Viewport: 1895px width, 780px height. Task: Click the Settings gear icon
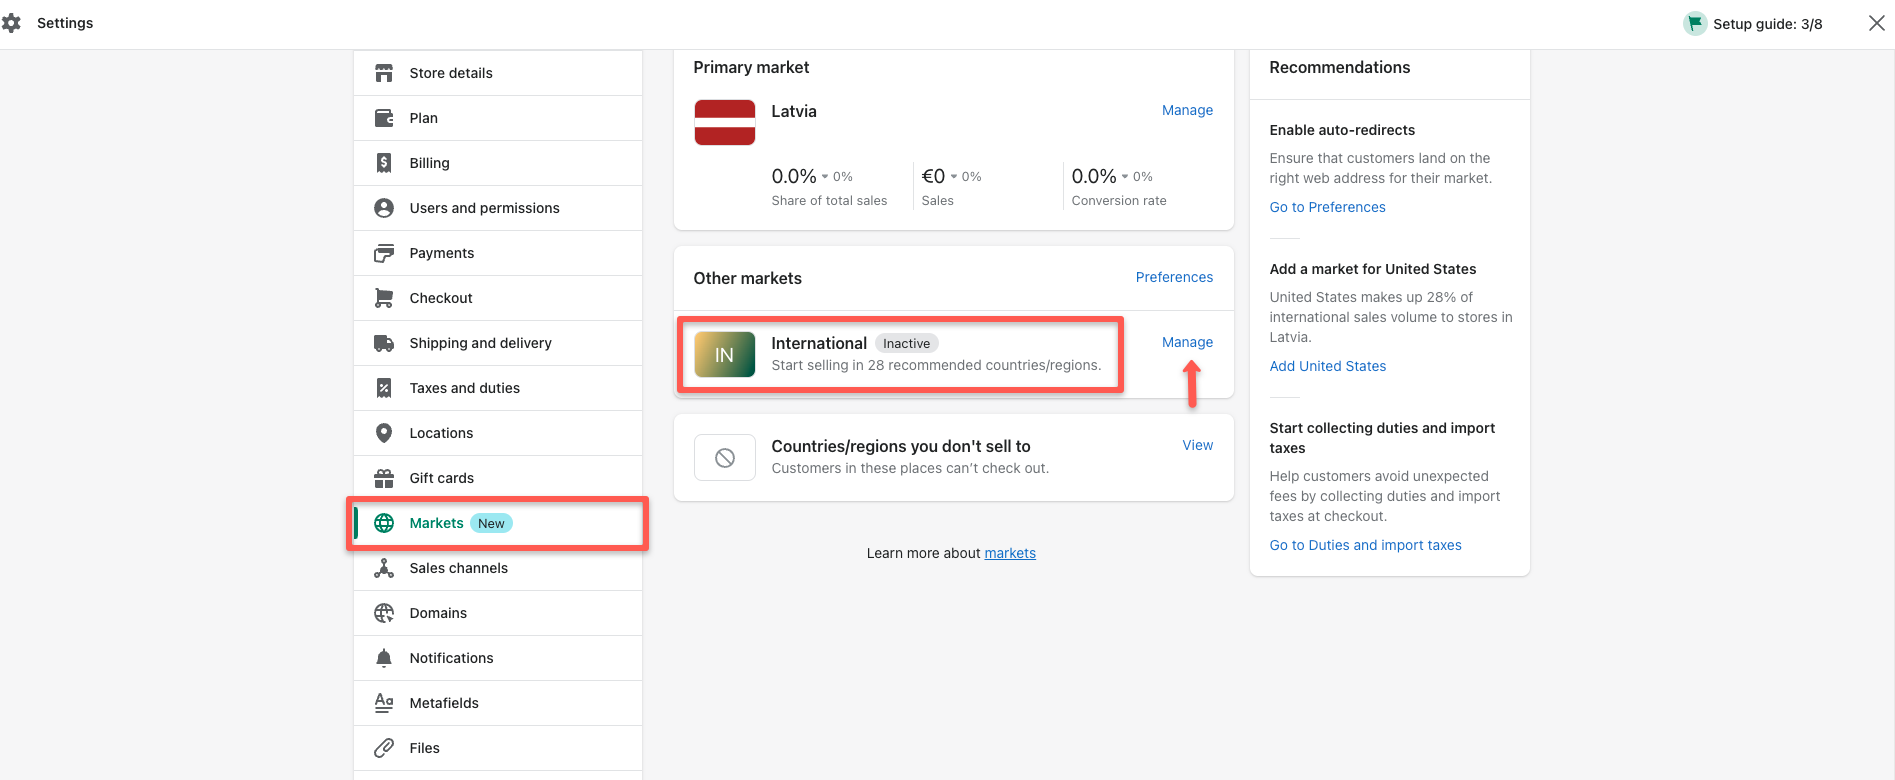coord(12,23)
